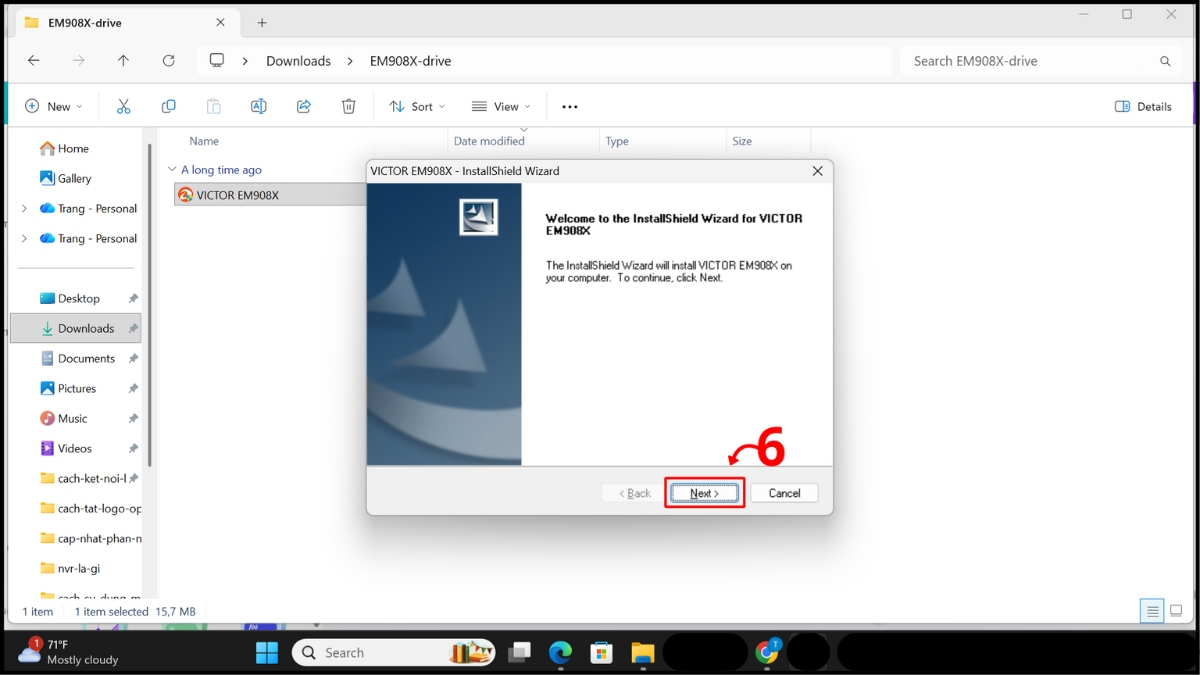Screen dimensions: 1200x675
Task: Click the This PC monitor icon
Action: [x=217, y=61]
